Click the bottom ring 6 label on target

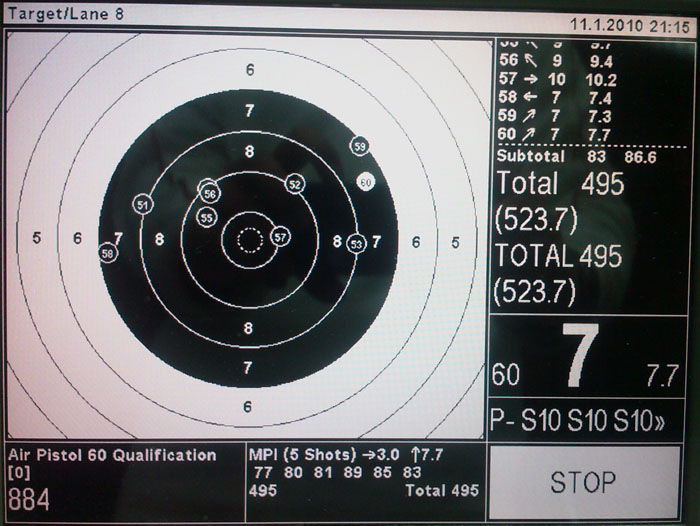pos(247,406)
